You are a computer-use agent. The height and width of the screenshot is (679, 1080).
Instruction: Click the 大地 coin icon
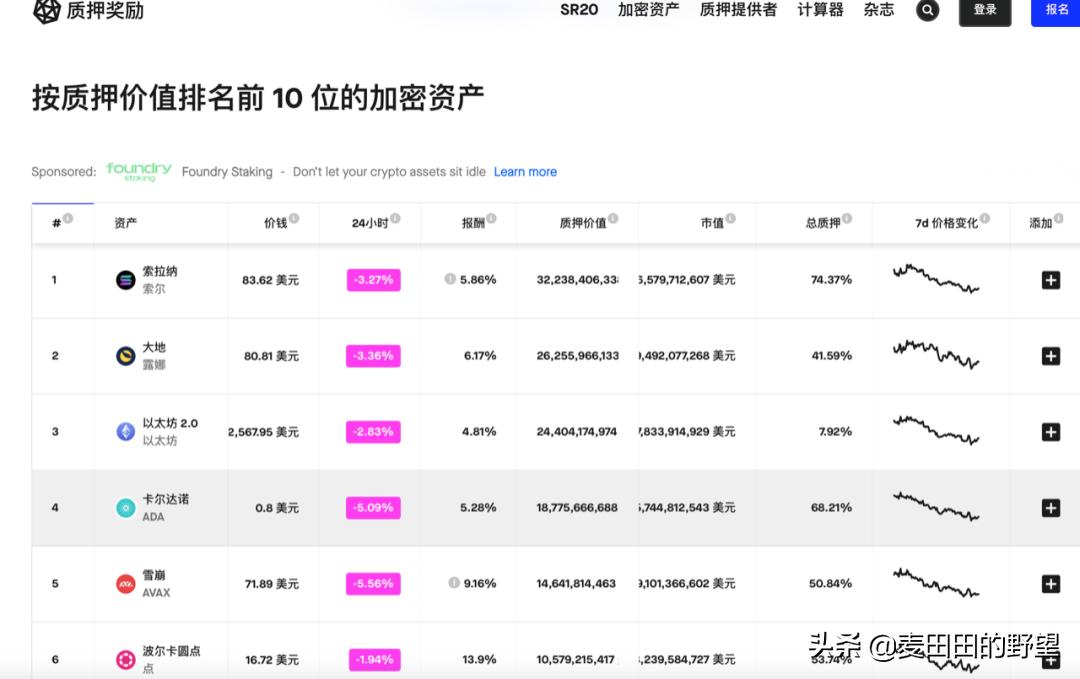125,356
